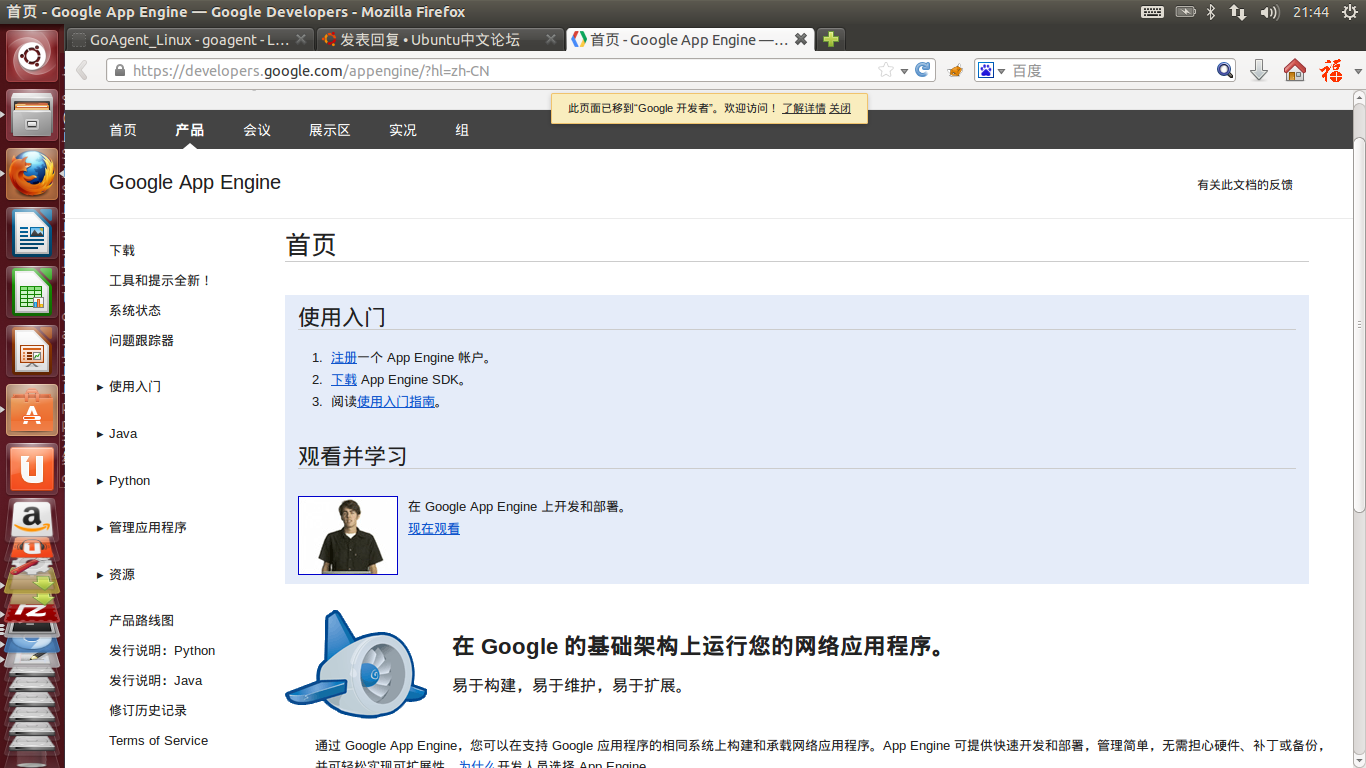Open the Files manager from the dock

(x=33, y=116)
